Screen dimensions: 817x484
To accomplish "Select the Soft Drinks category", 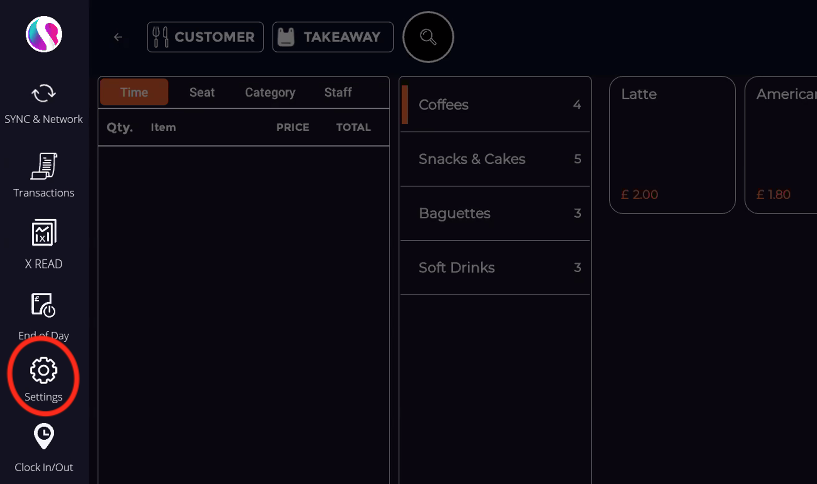I will point(496,267).
